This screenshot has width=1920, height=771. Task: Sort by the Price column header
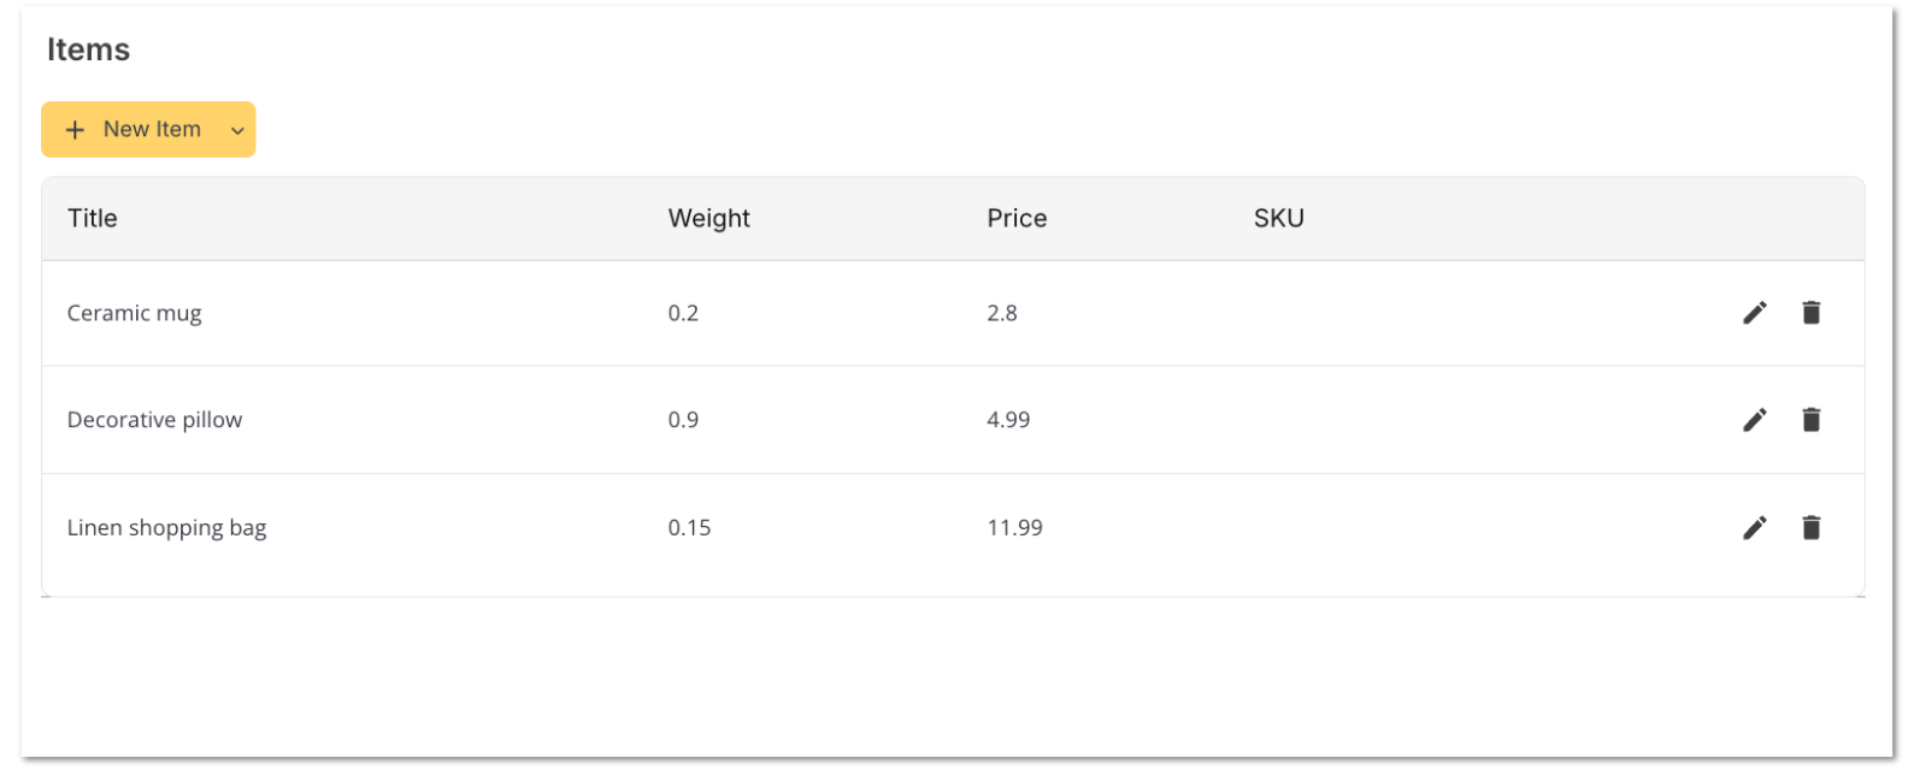click(1016, 218)
